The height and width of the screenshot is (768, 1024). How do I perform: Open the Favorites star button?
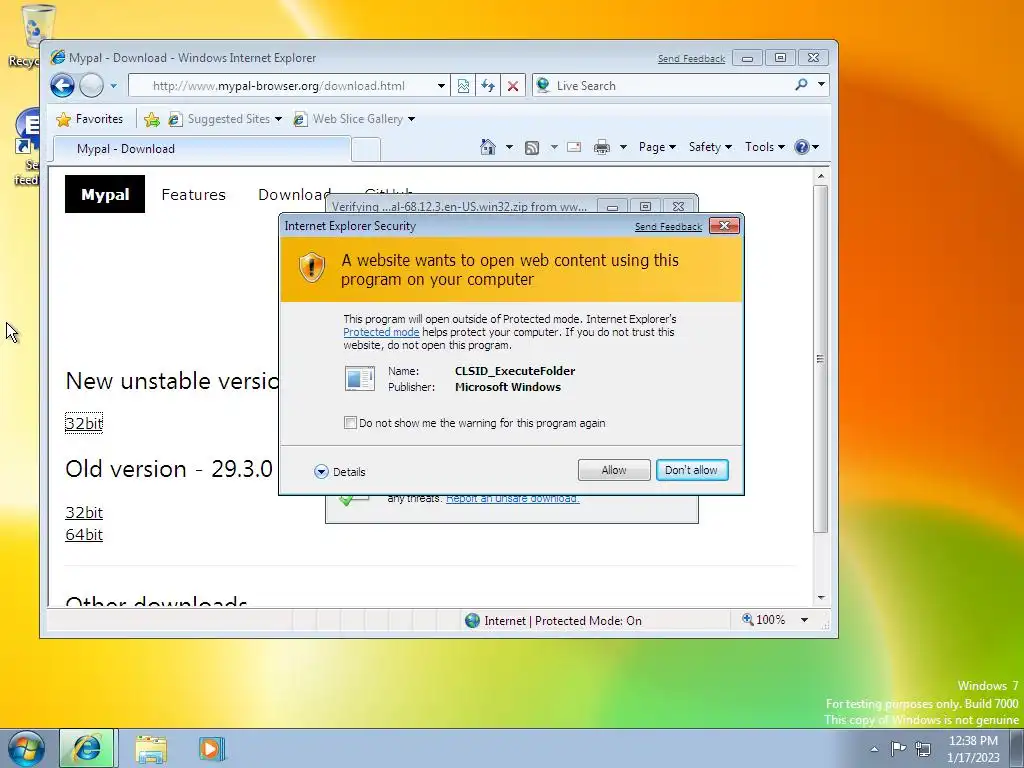(90, 119)
